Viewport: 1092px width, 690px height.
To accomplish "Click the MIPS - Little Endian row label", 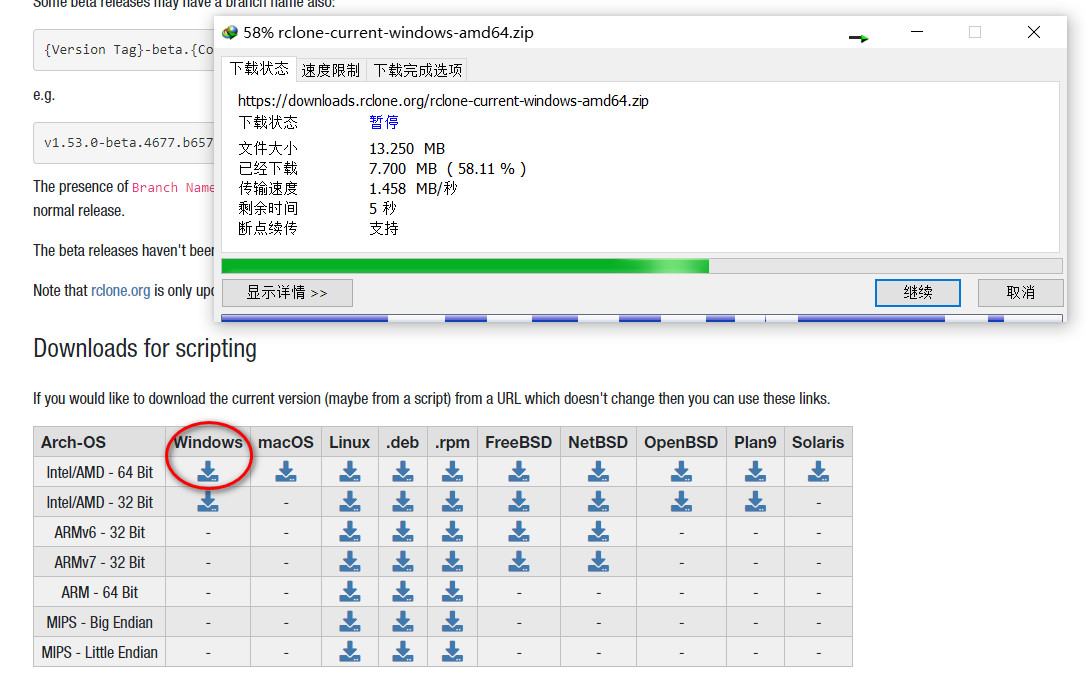I will 99,652.
